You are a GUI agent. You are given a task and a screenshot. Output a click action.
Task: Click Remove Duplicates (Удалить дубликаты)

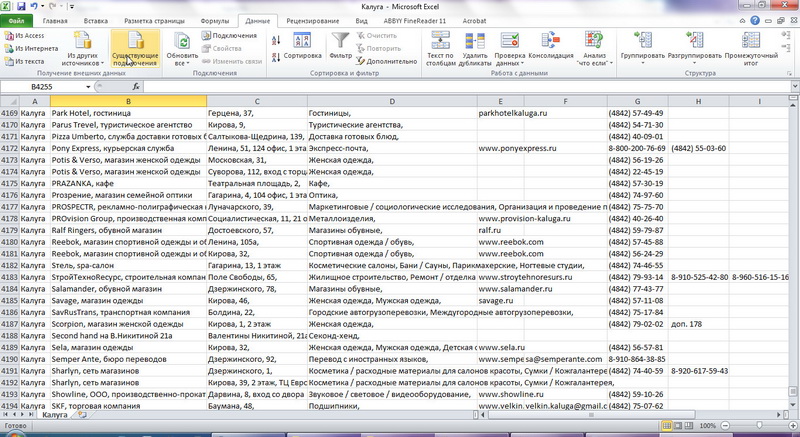click(x=475, y=48)
